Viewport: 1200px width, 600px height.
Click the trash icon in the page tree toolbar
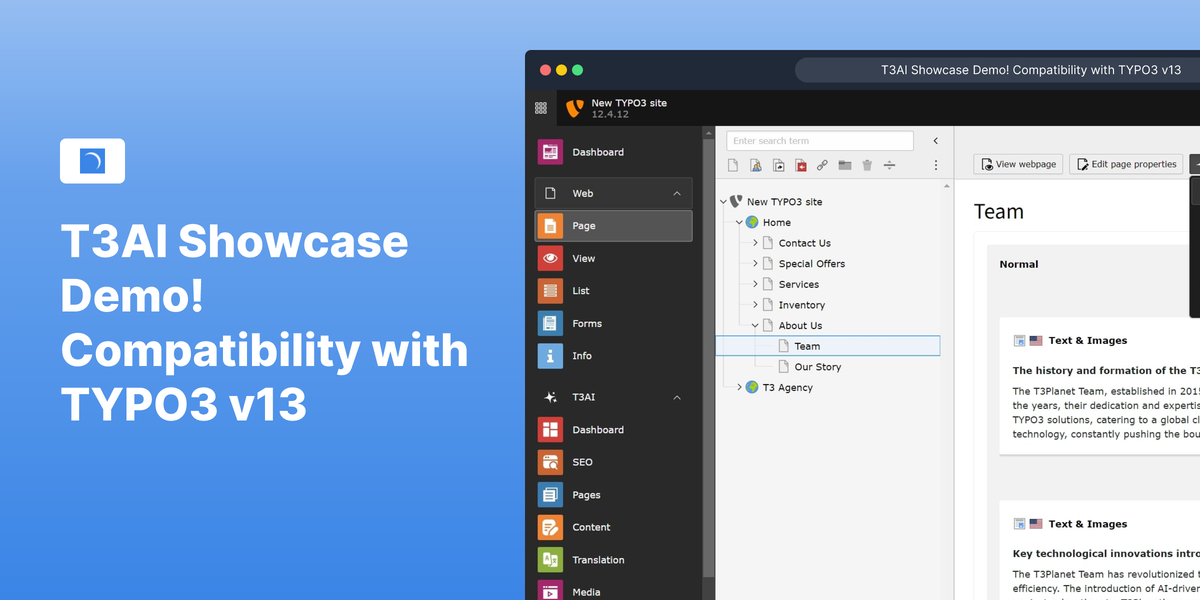866,165
